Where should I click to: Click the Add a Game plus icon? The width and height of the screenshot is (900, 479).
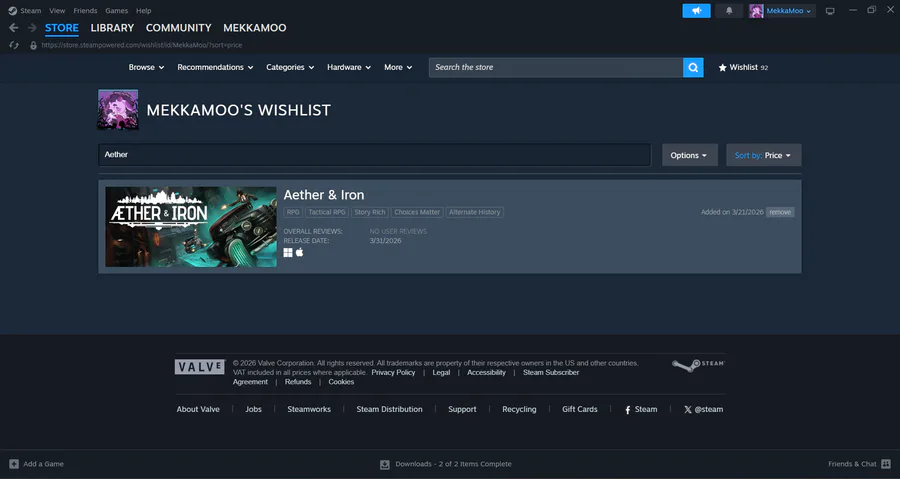[x=14, y=464]
